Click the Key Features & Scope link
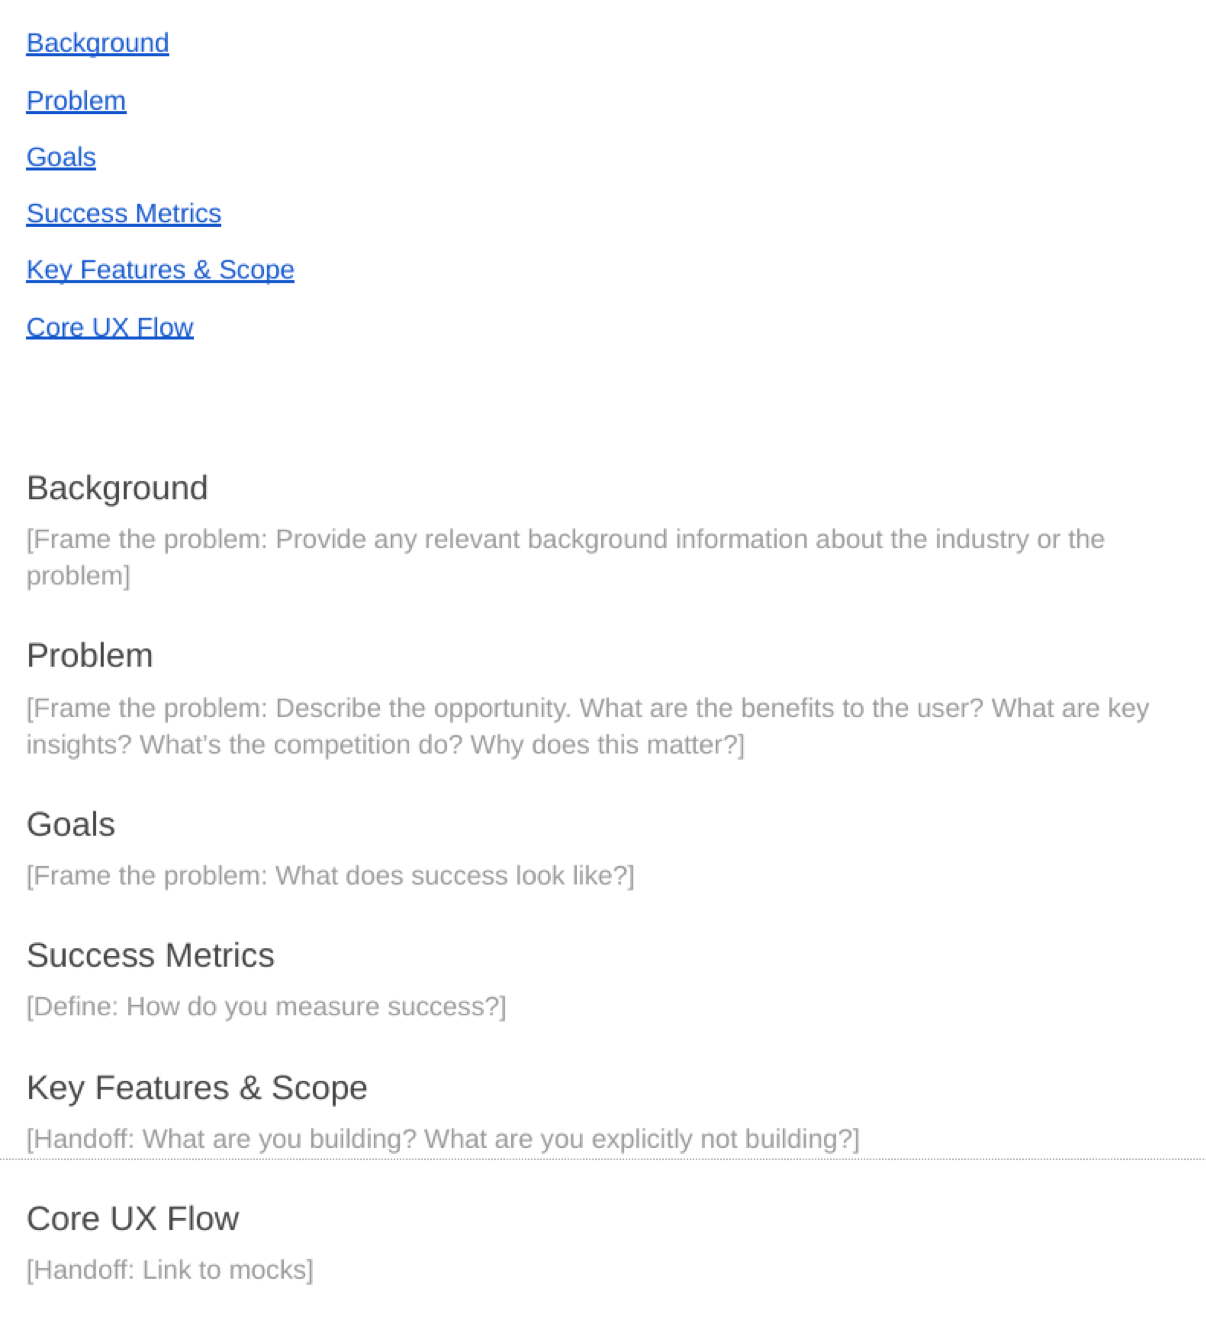Viewport: 1206px width, 1331px height. [x=160, y=270]
